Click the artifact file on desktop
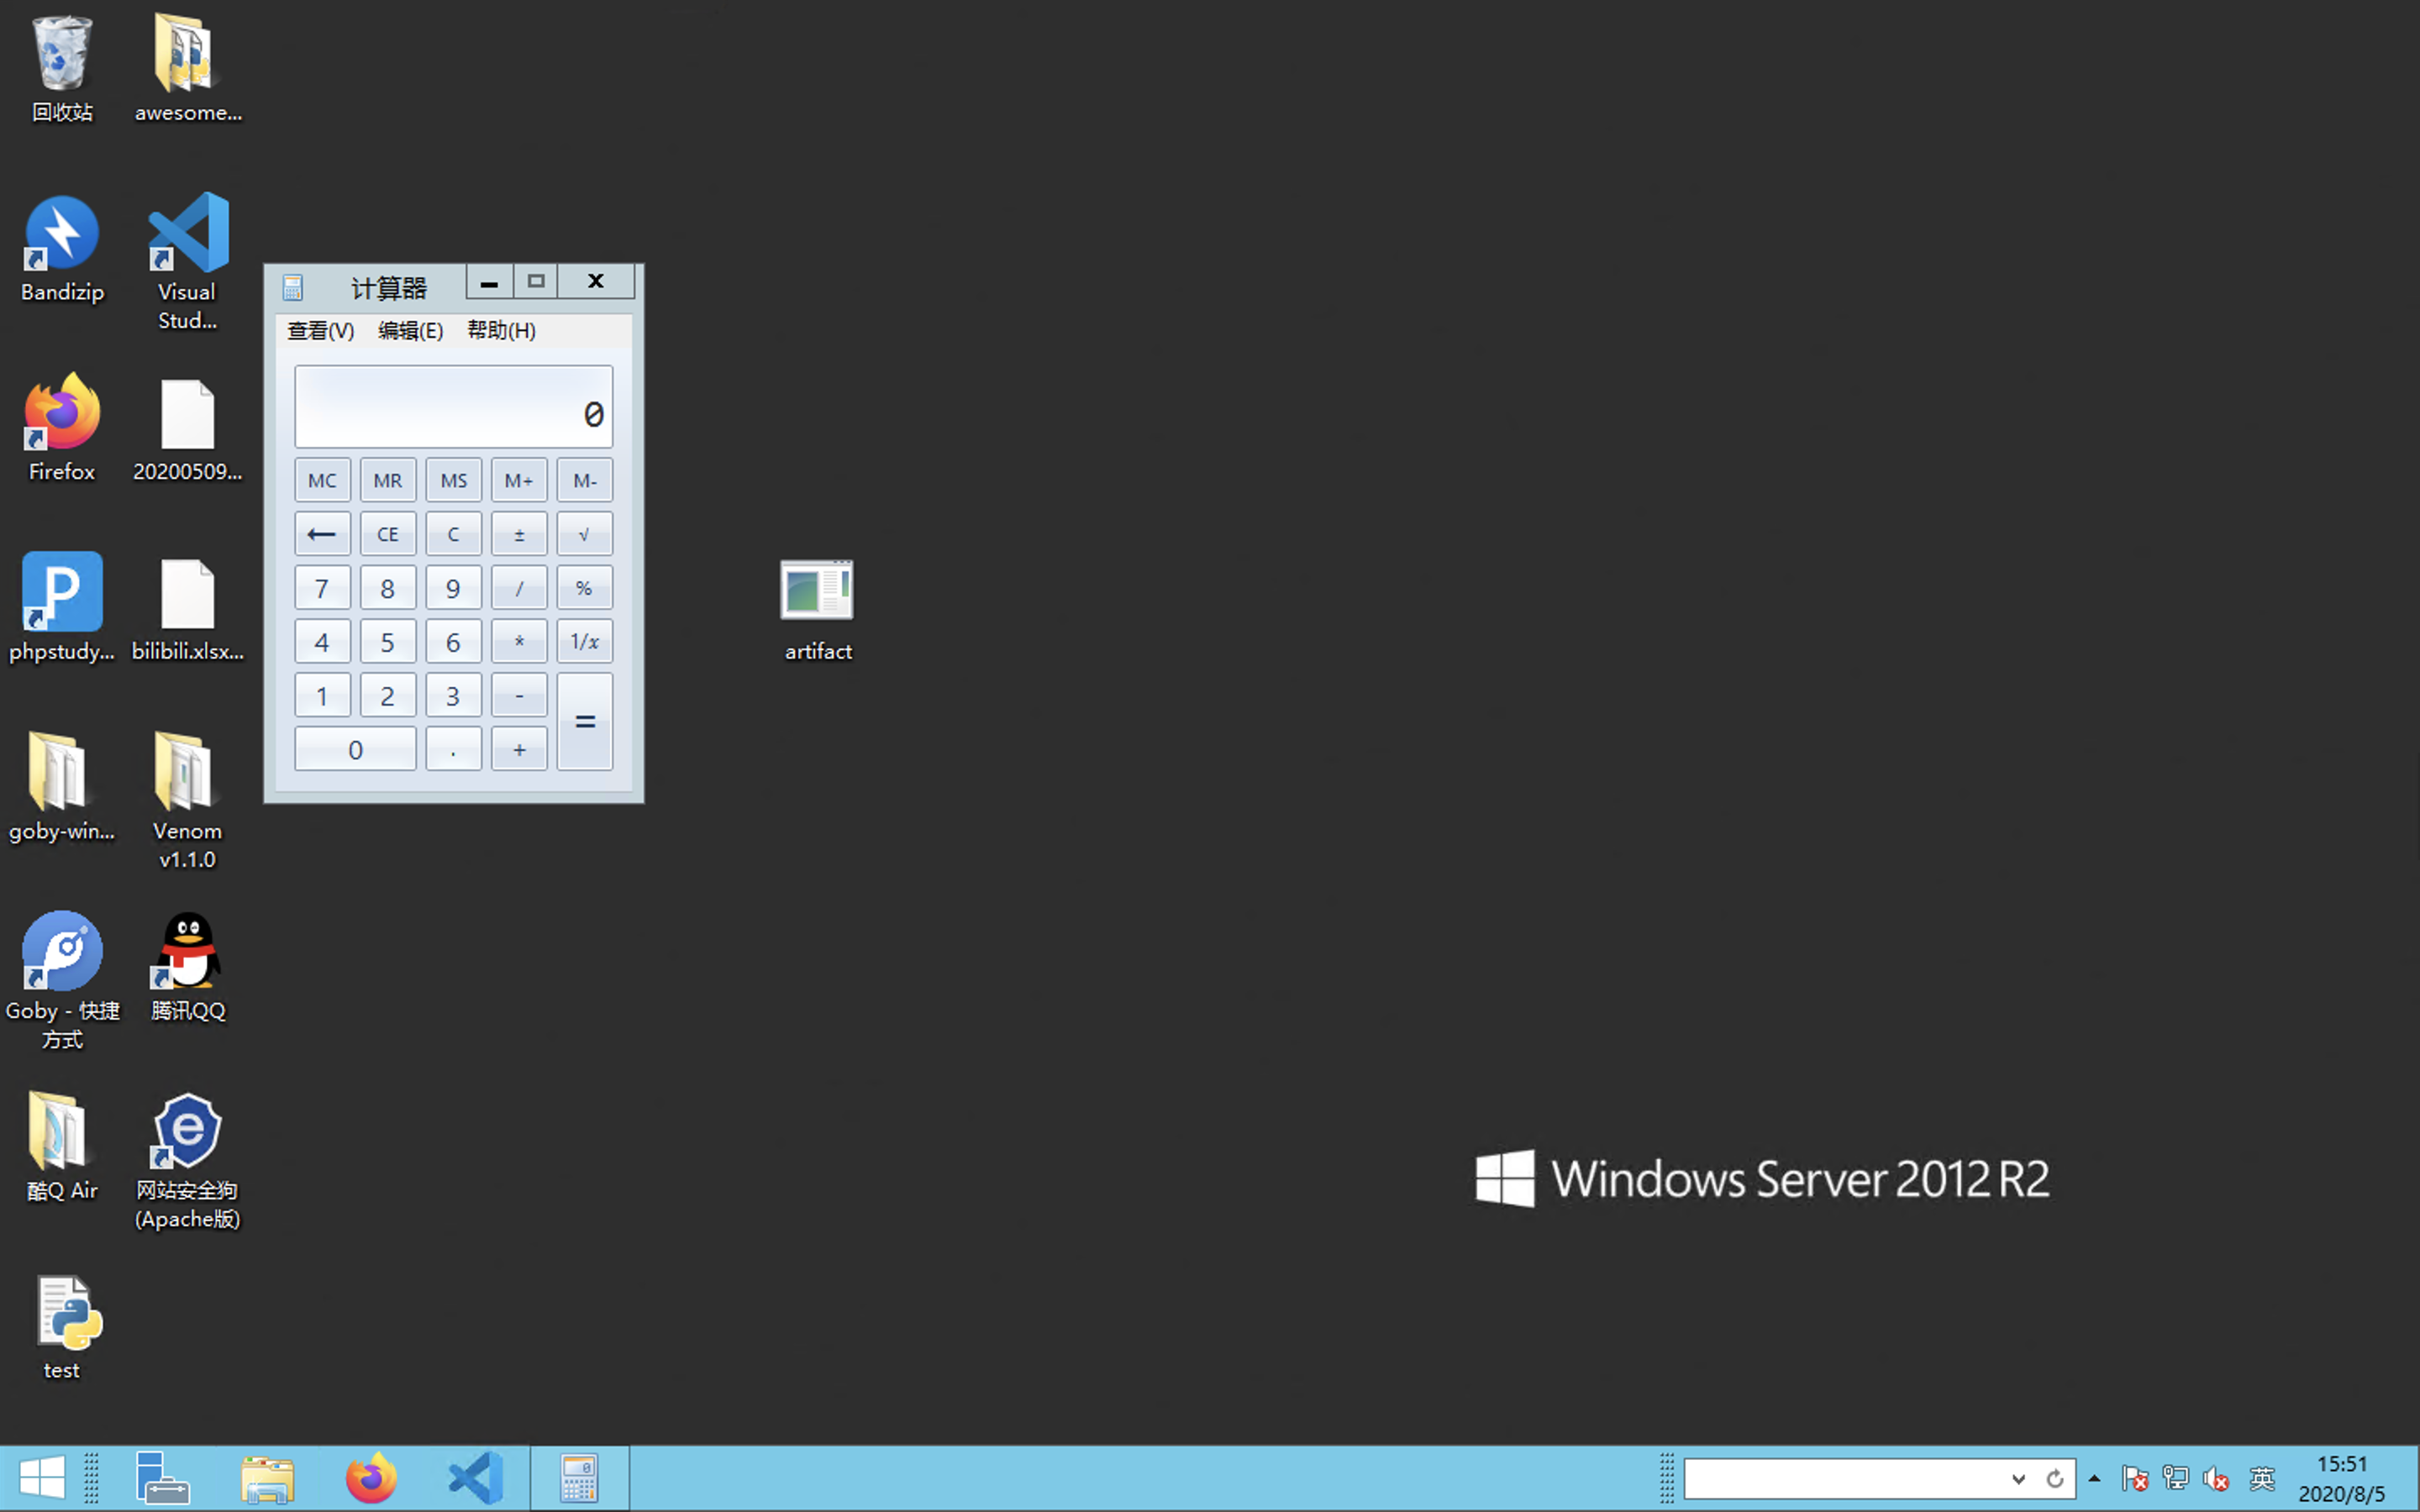 click(x=817, y=592)
